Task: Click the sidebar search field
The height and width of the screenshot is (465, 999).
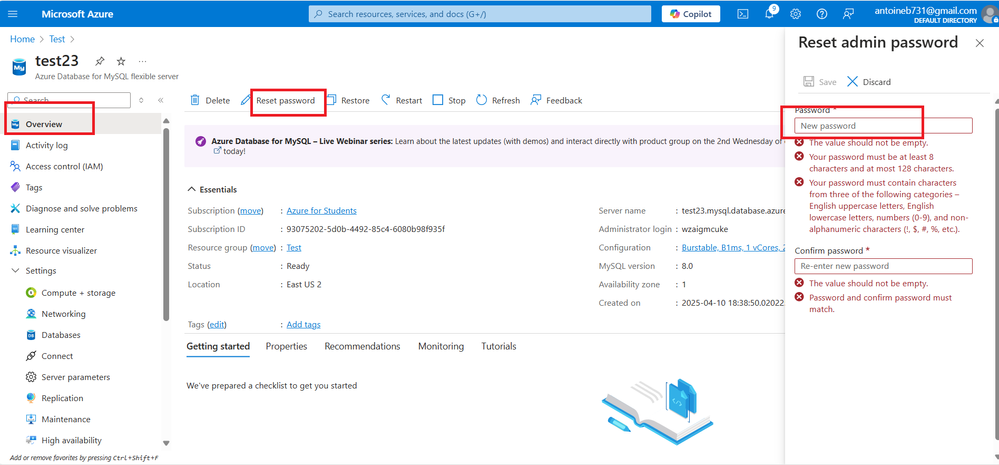Action: [x=68, y=100]
